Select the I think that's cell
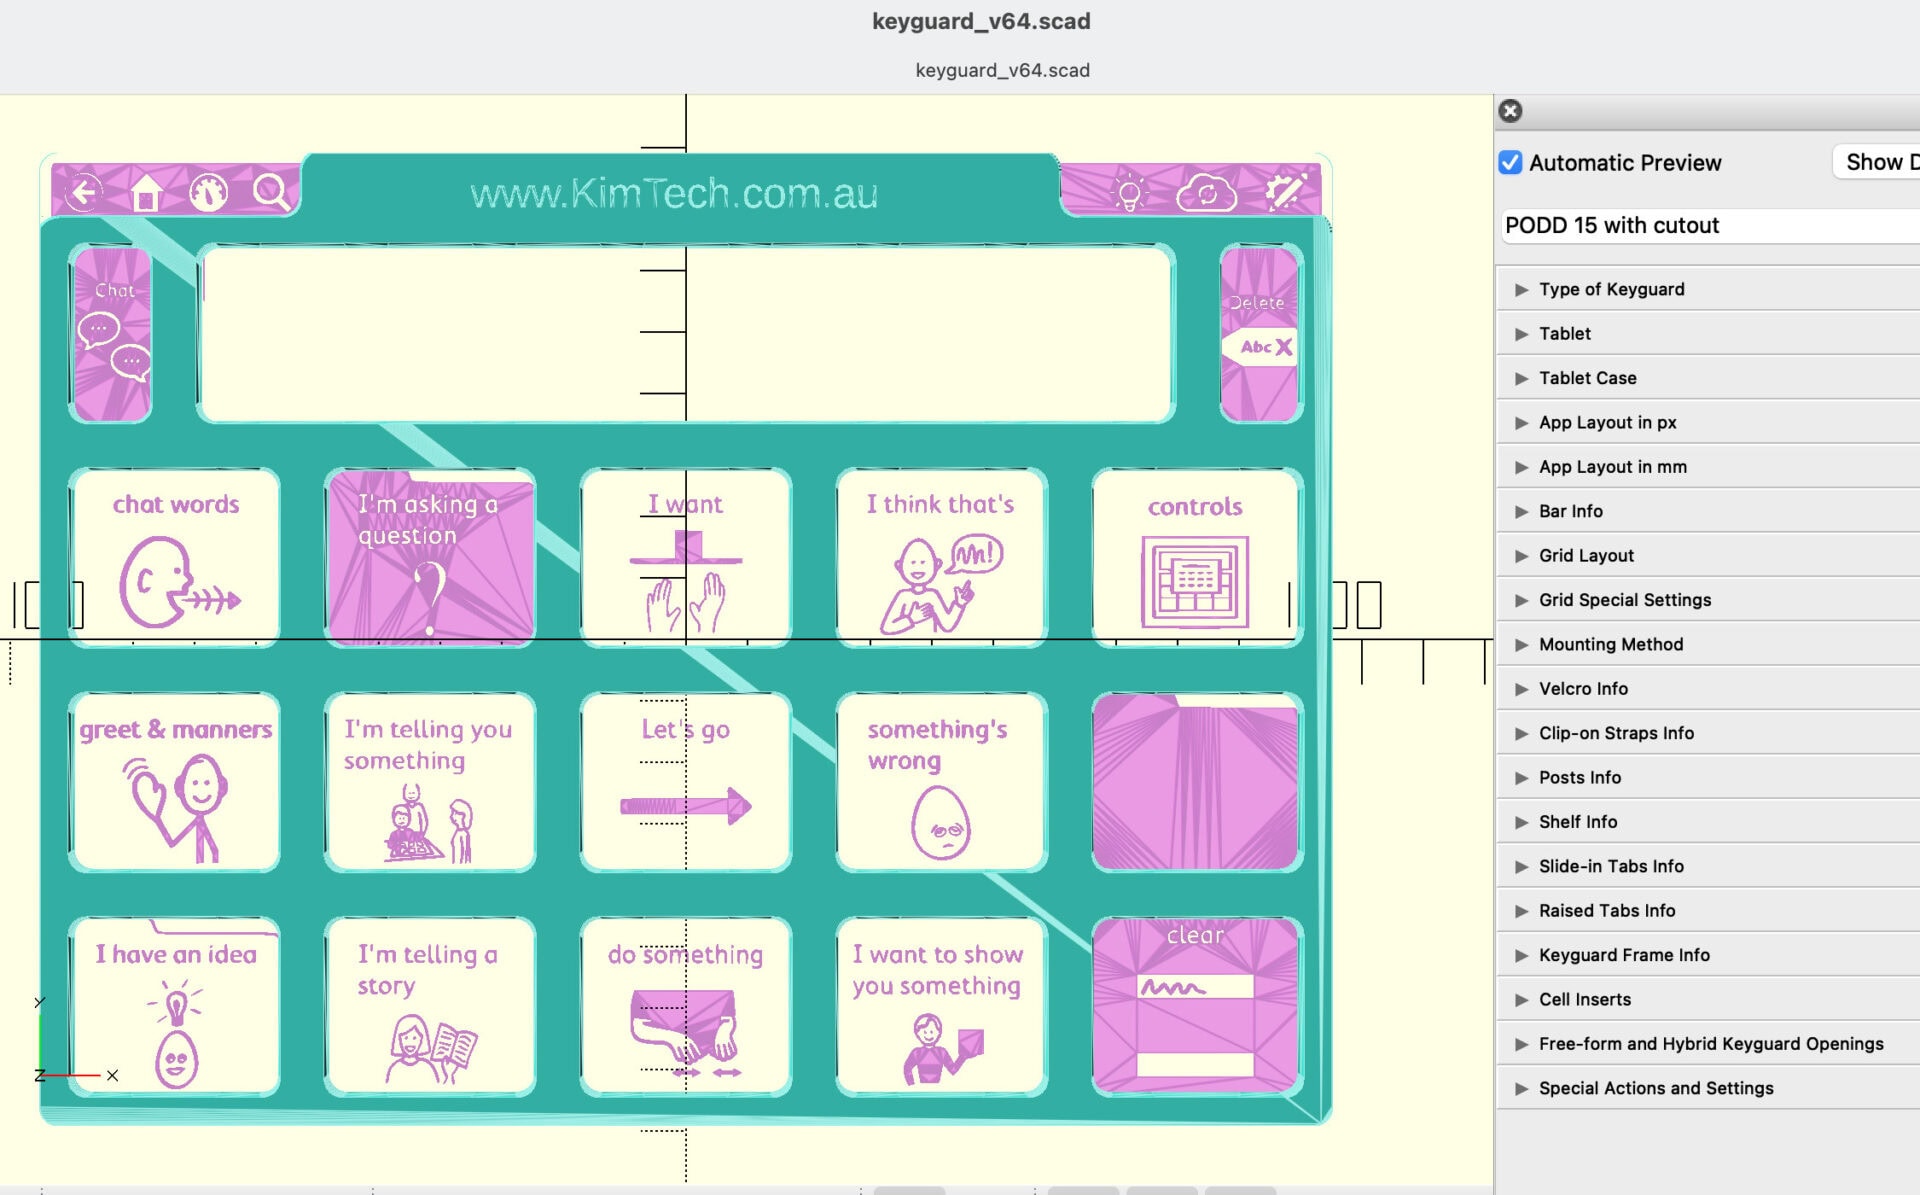 942,558
